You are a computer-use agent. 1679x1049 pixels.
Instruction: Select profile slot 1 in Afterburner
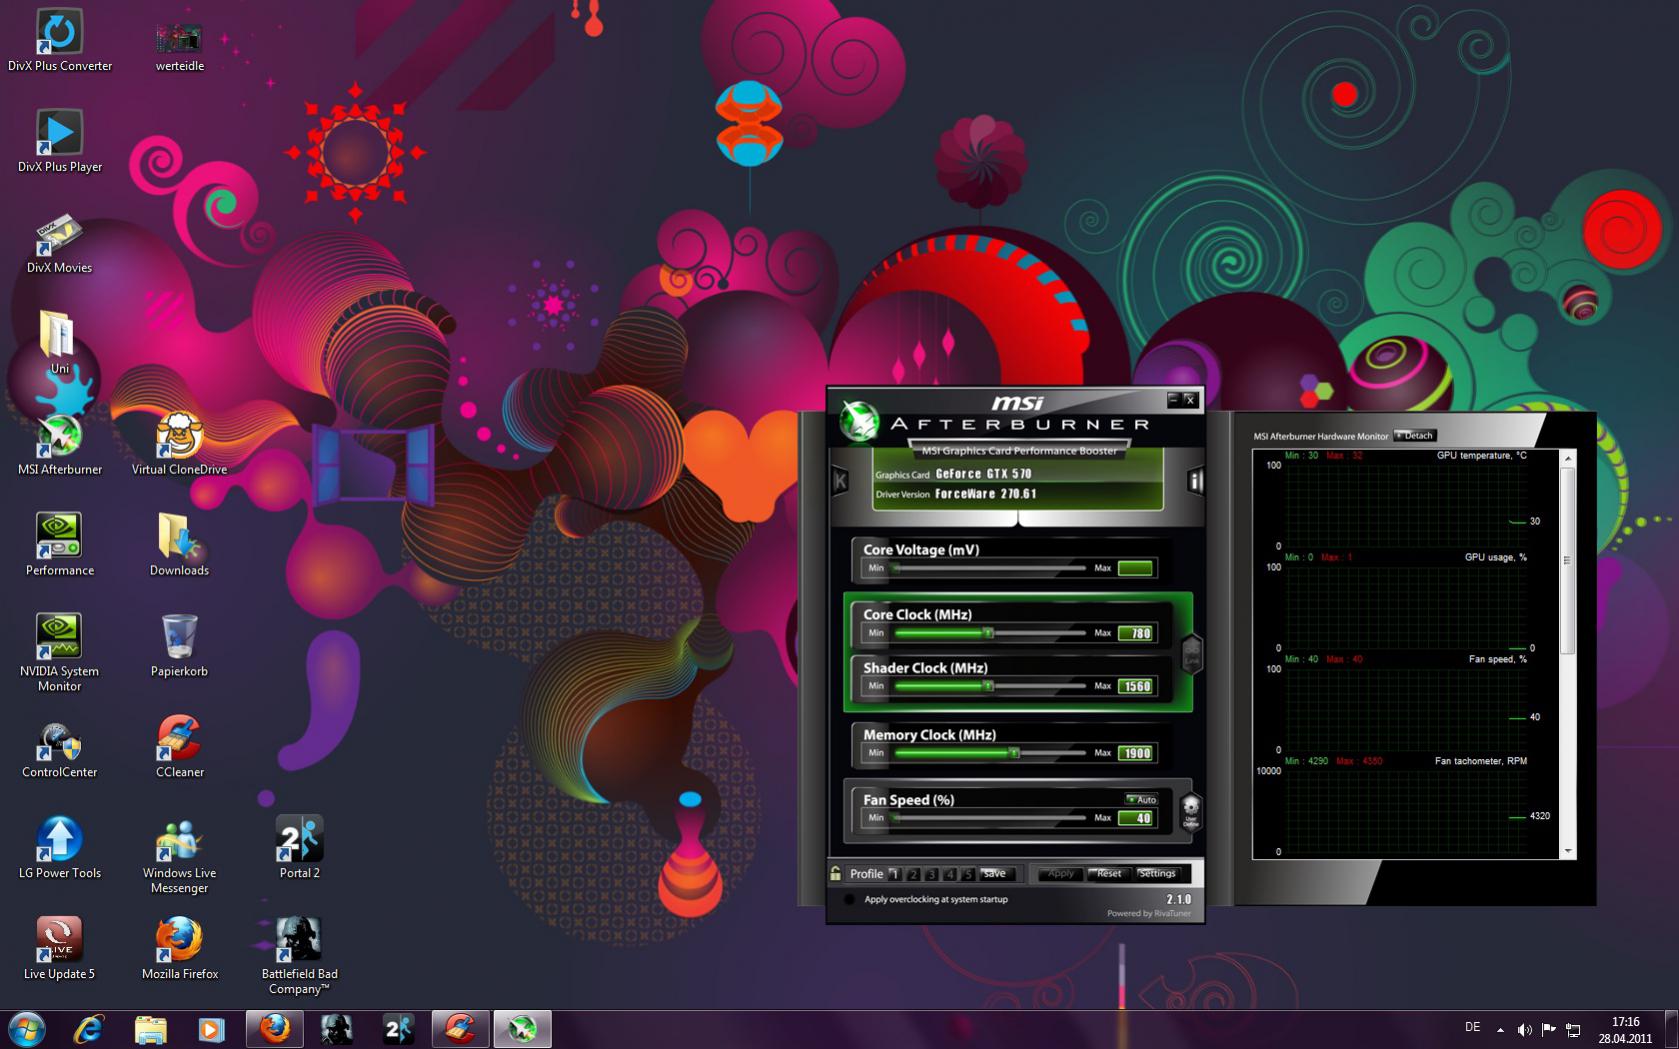pyautogui.click(x=895, y=874)
